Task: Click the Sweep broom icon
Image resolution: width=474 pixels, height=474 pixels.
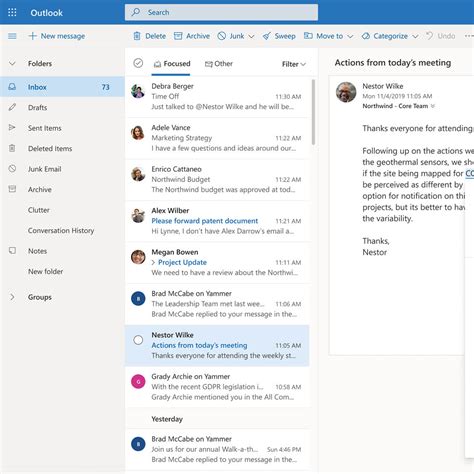Action: coord(266,36)
